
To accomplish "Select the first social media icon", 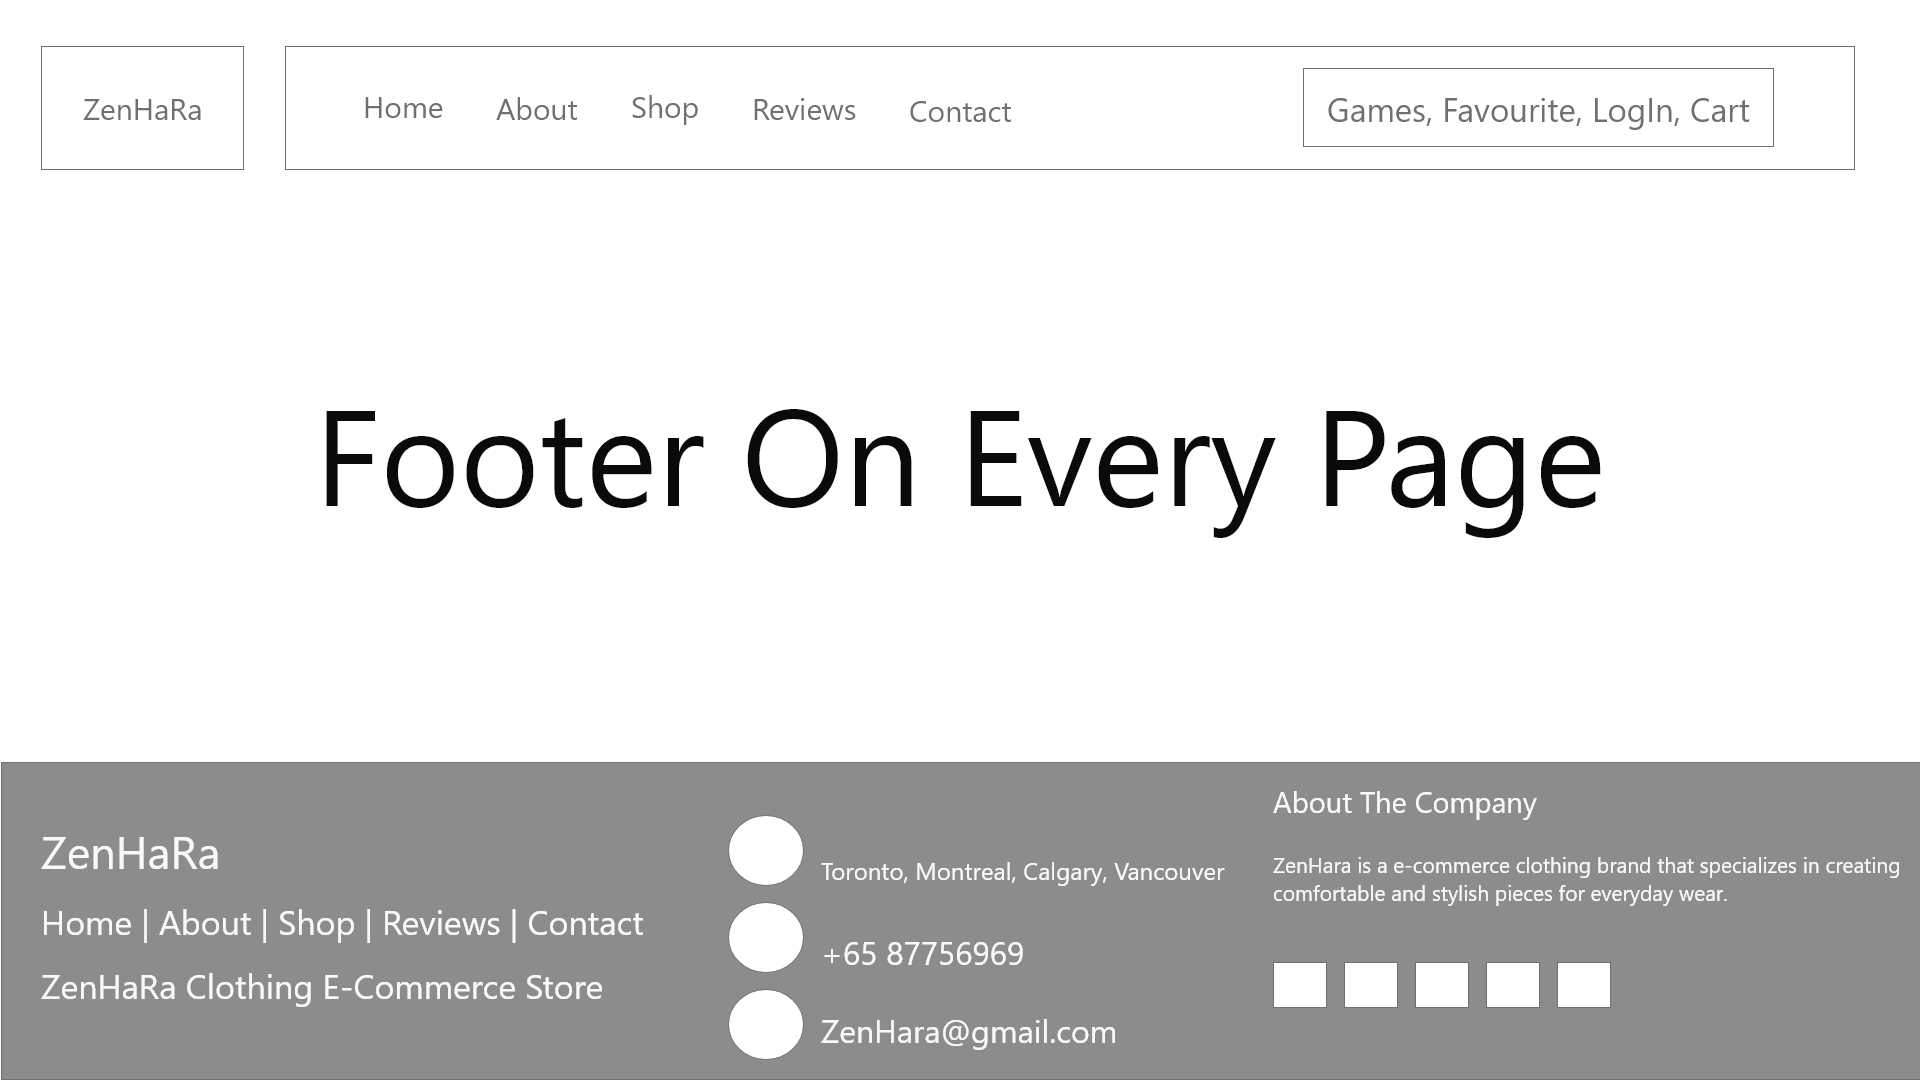I will point(1299,985).
